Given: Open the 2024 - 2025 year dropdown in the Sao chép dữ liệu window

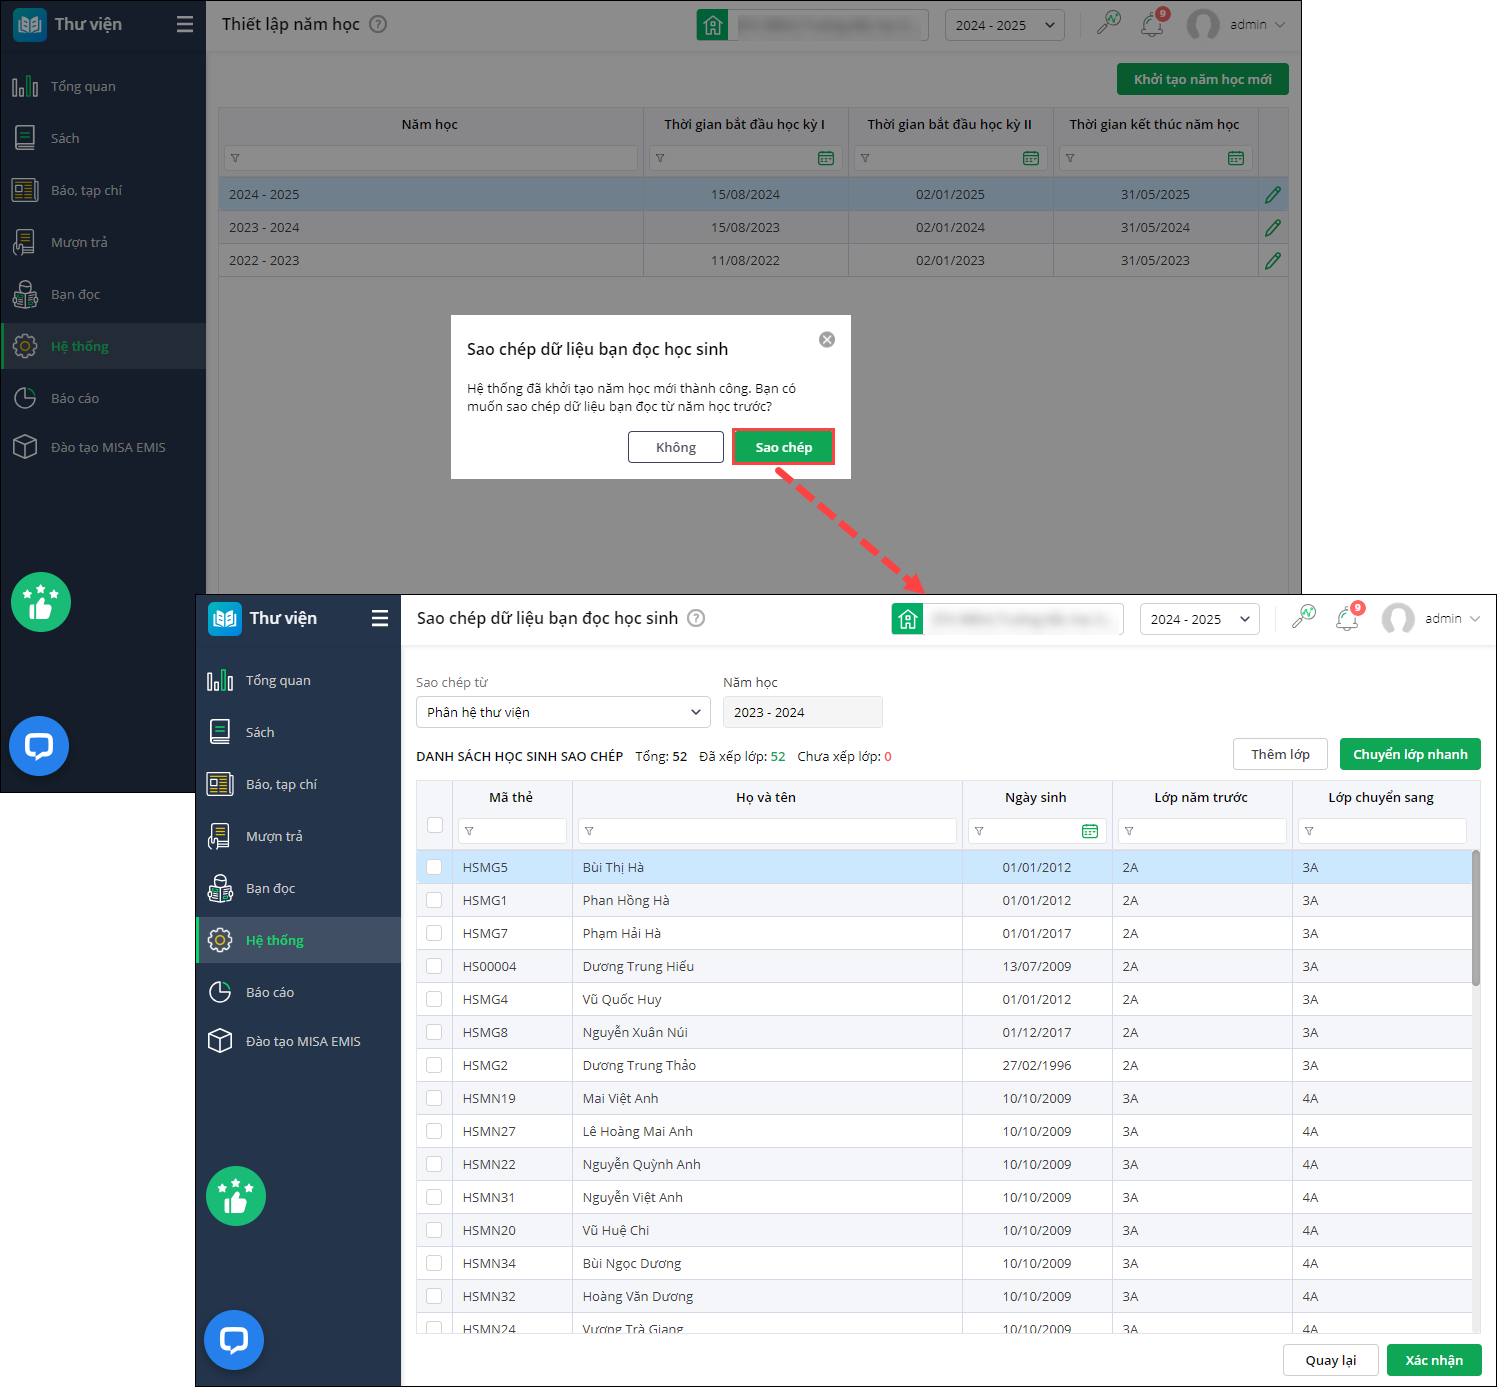Looking at the screenshot, I should click(x=1200, y=619).
